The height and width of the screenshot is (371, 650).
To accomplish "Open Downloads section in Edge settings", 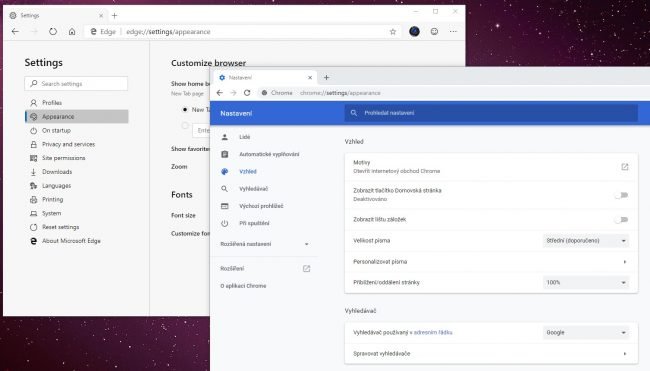I will point(77,172).
